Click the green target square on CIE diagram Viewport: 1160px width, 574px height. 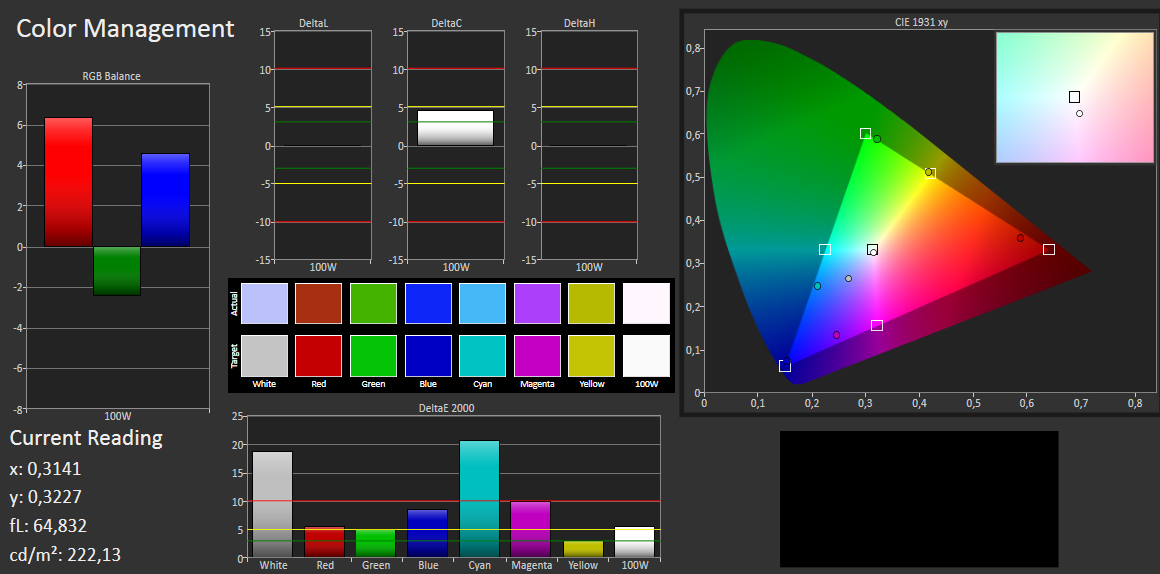[x=866, y=133]
